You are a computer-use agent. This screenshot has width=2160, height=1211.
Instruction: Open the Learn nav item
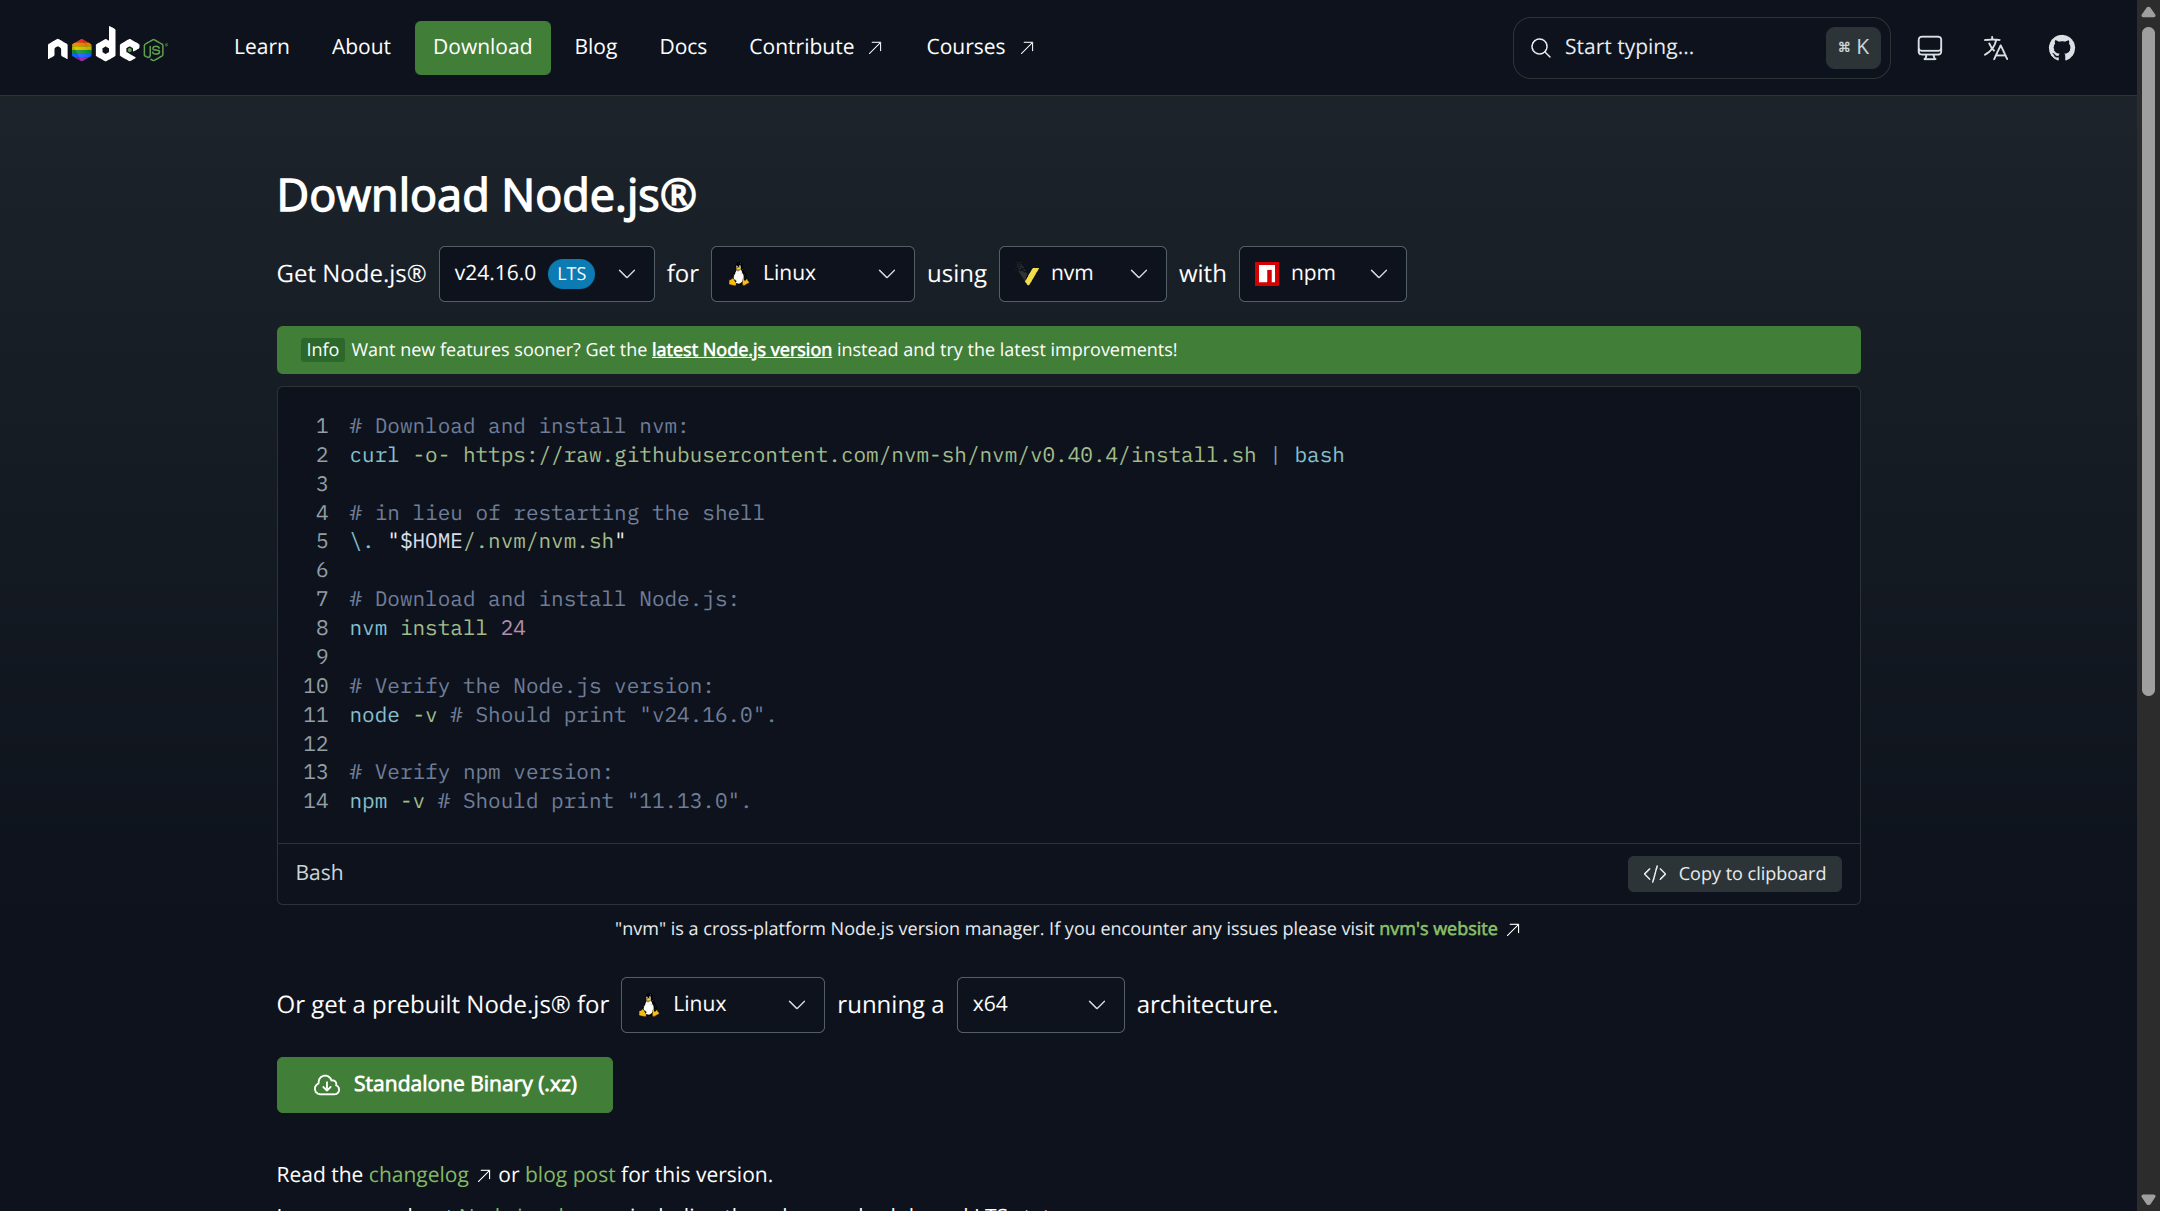click(262, 47)
